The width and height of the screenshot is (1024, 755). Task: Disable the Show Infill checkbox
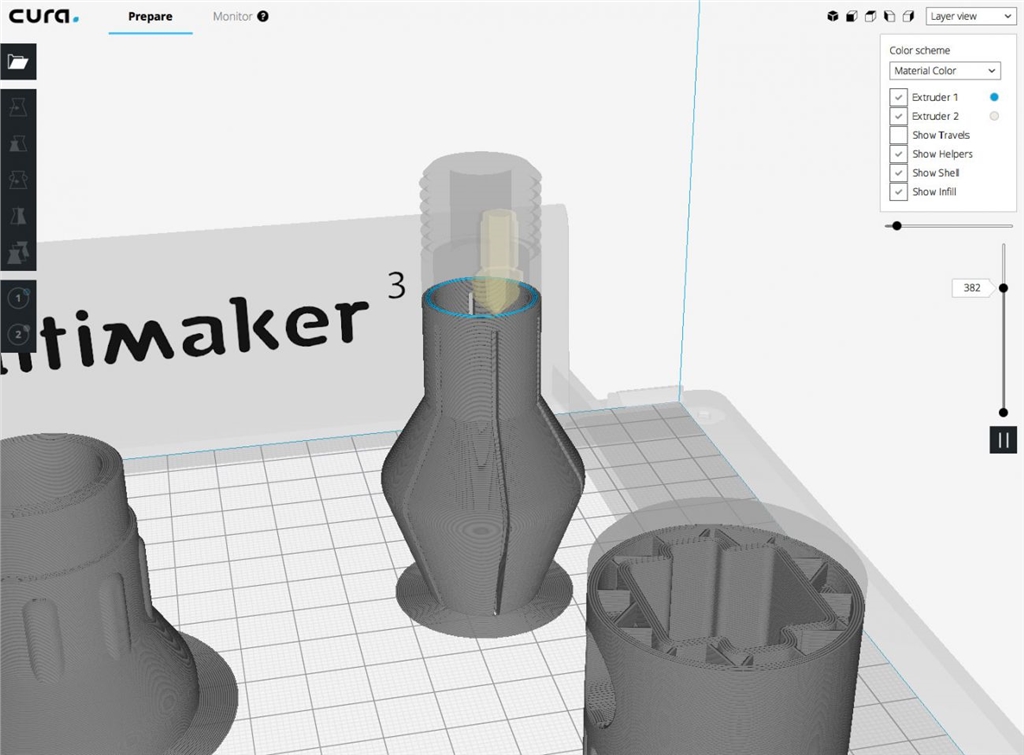click(898, 192)
